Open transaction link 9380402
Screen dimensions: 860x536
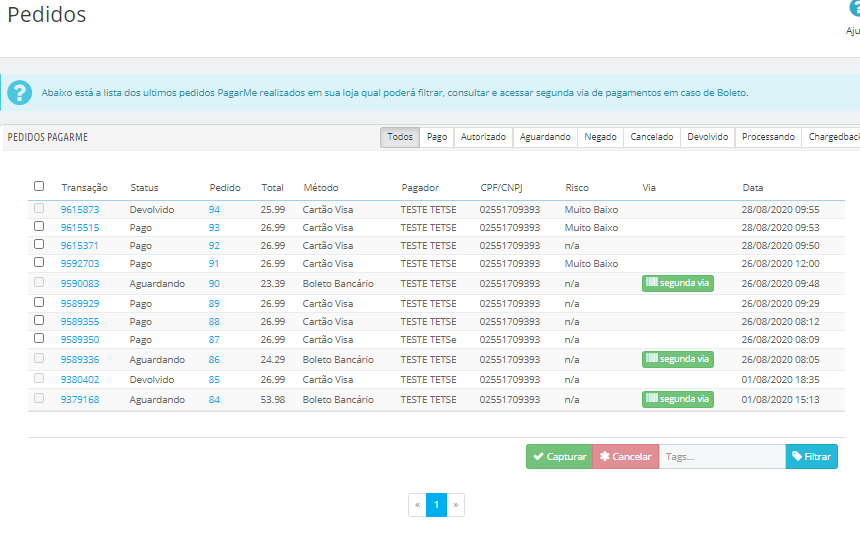coord(80,380)
